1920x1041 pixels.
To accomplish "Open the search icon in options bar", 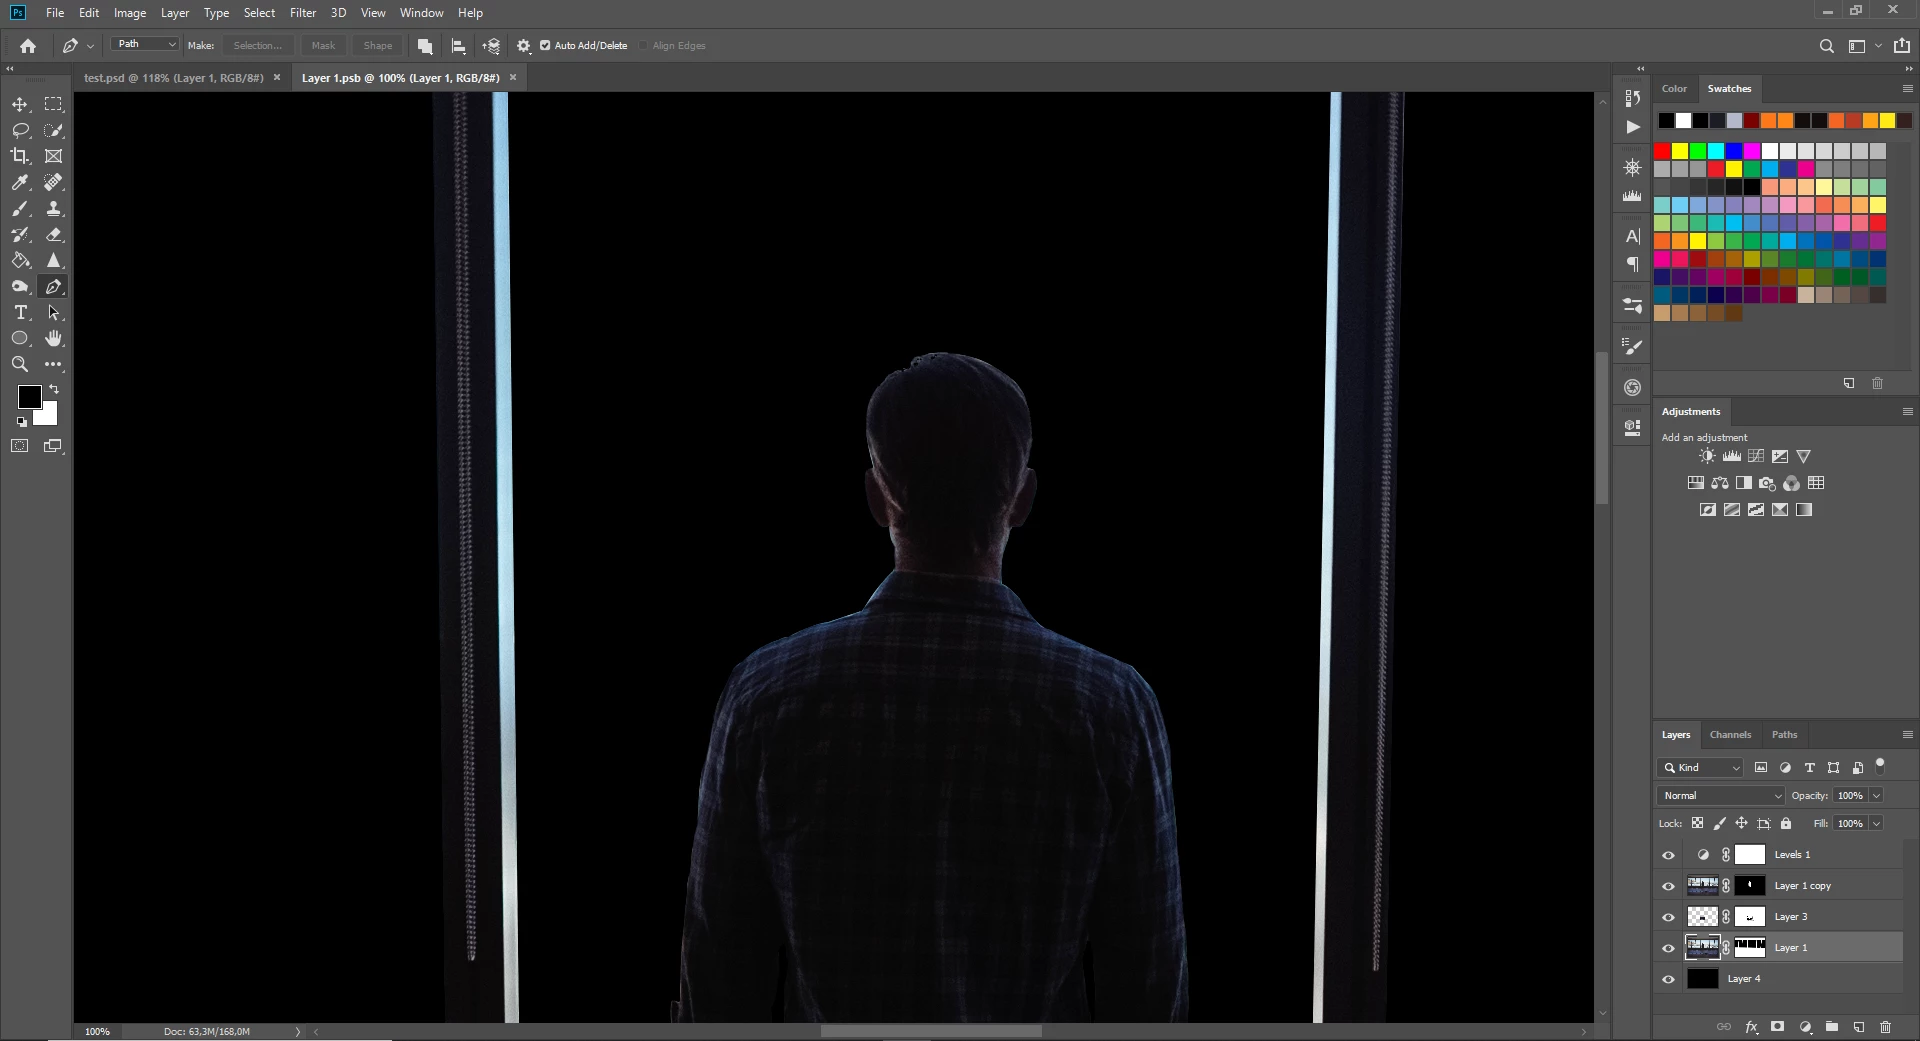I will pos(1826,46).
